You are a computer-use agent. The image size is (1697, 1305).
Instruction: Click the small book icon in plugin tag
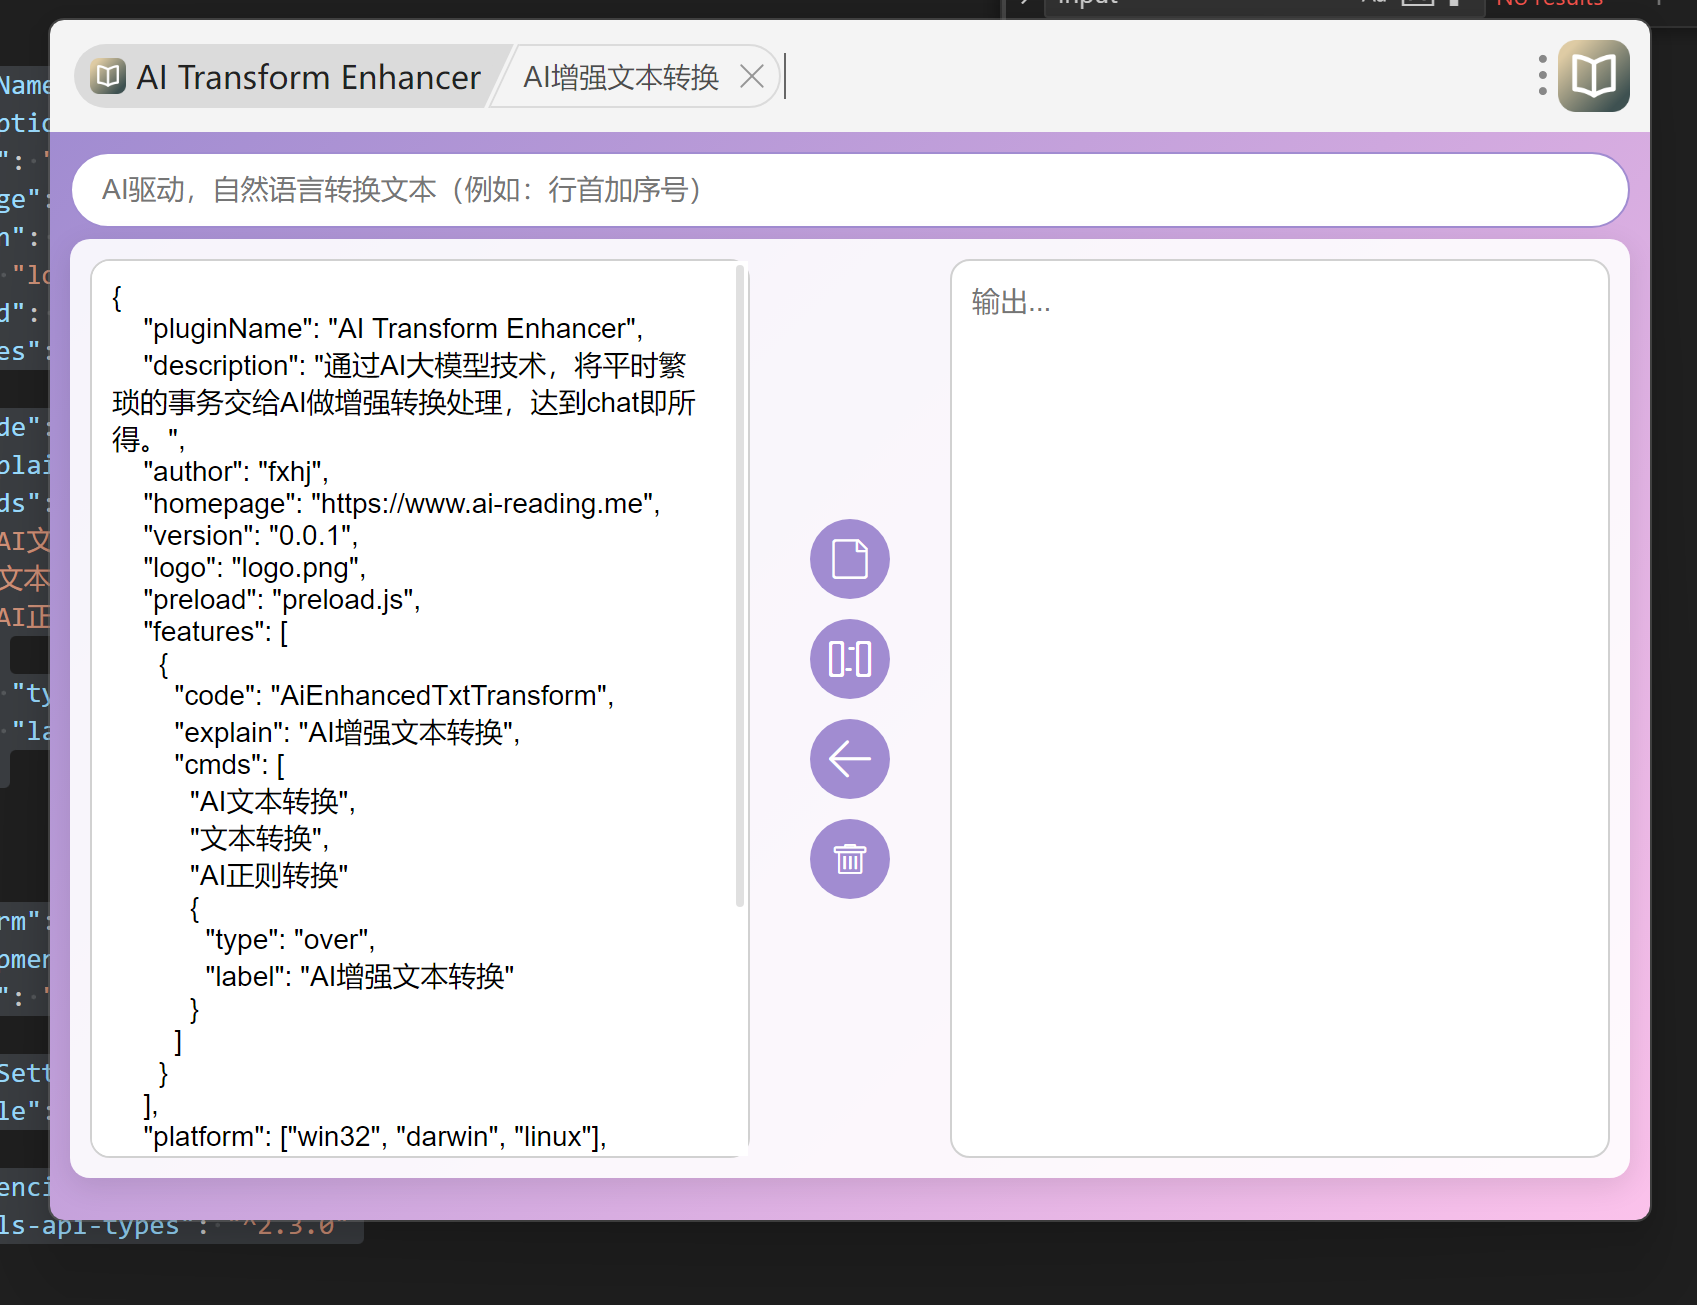pyautogui.click(x=108, y=76)
